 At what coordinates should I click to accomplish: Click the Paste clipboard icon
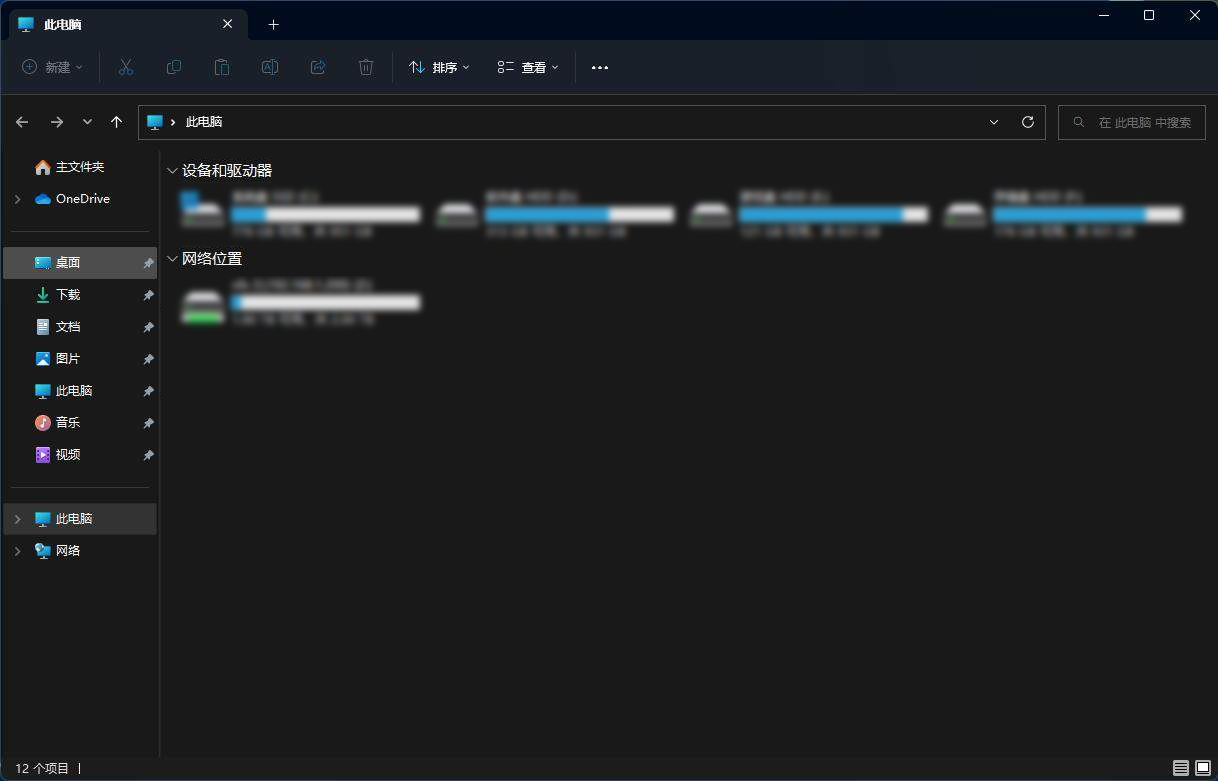[x=222, y=67]
